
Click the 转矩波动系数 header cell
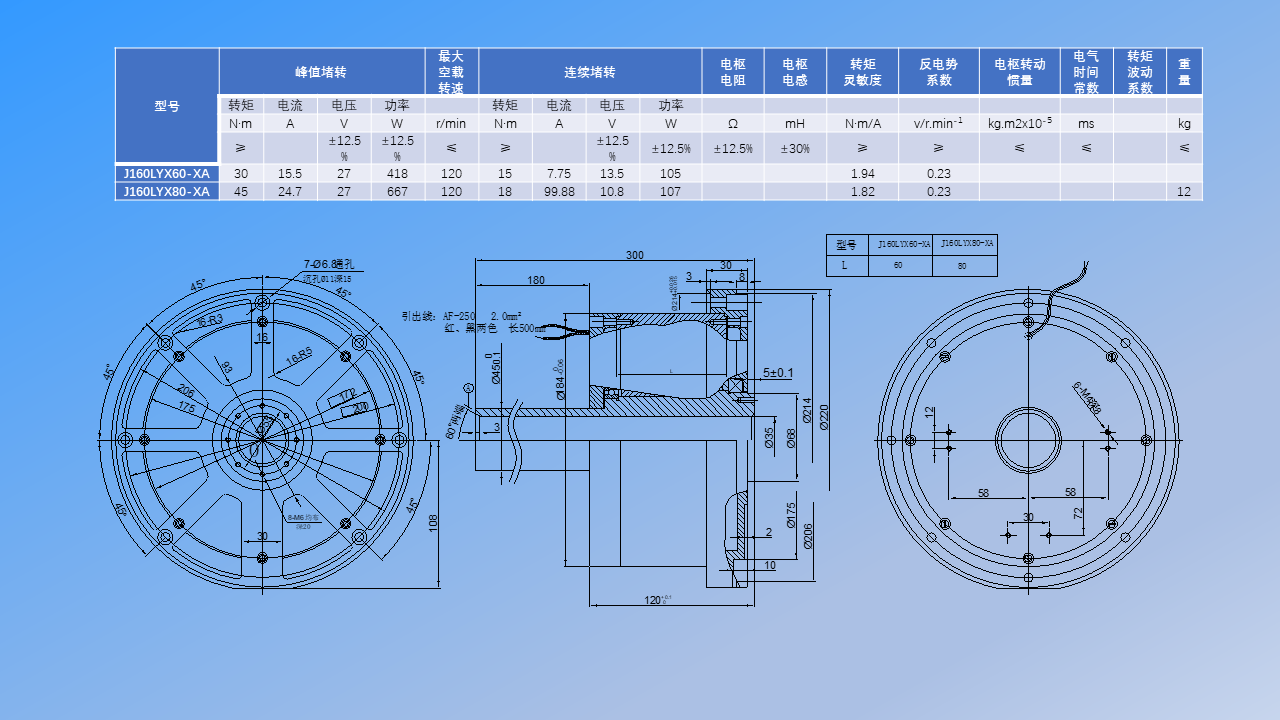click(x=1140, y=72)
